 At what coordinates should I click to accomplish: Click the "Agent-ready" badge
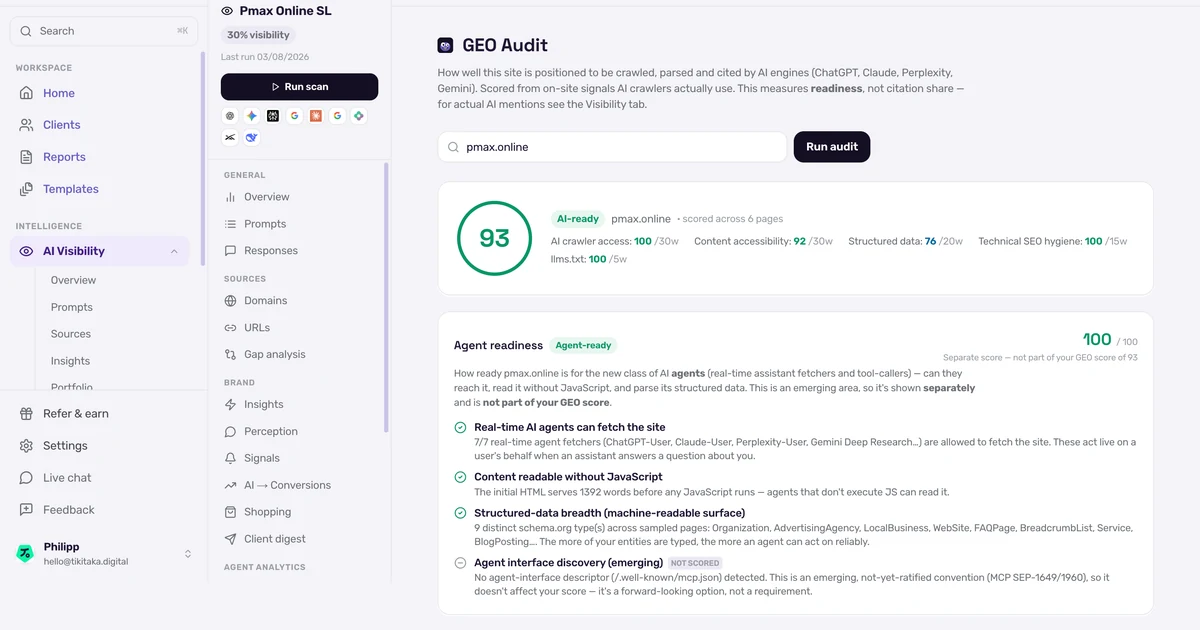584,345
